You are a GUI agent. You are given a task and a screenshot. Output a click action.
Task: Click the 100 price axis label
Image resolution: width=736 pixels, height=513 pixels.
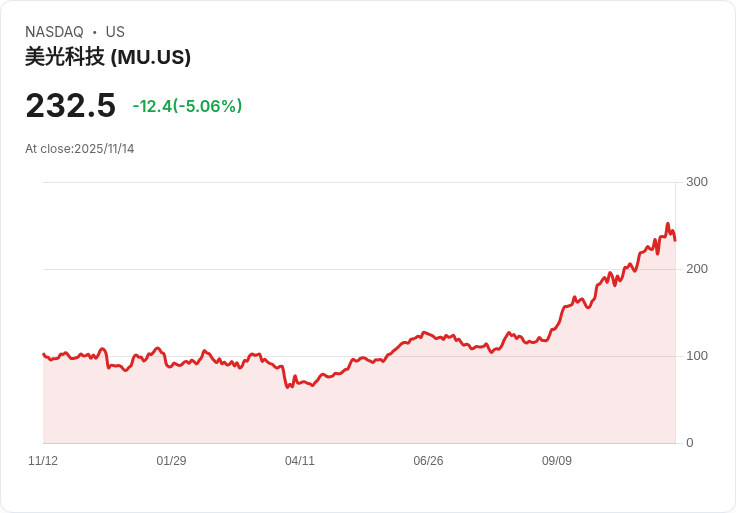[697, 356]
